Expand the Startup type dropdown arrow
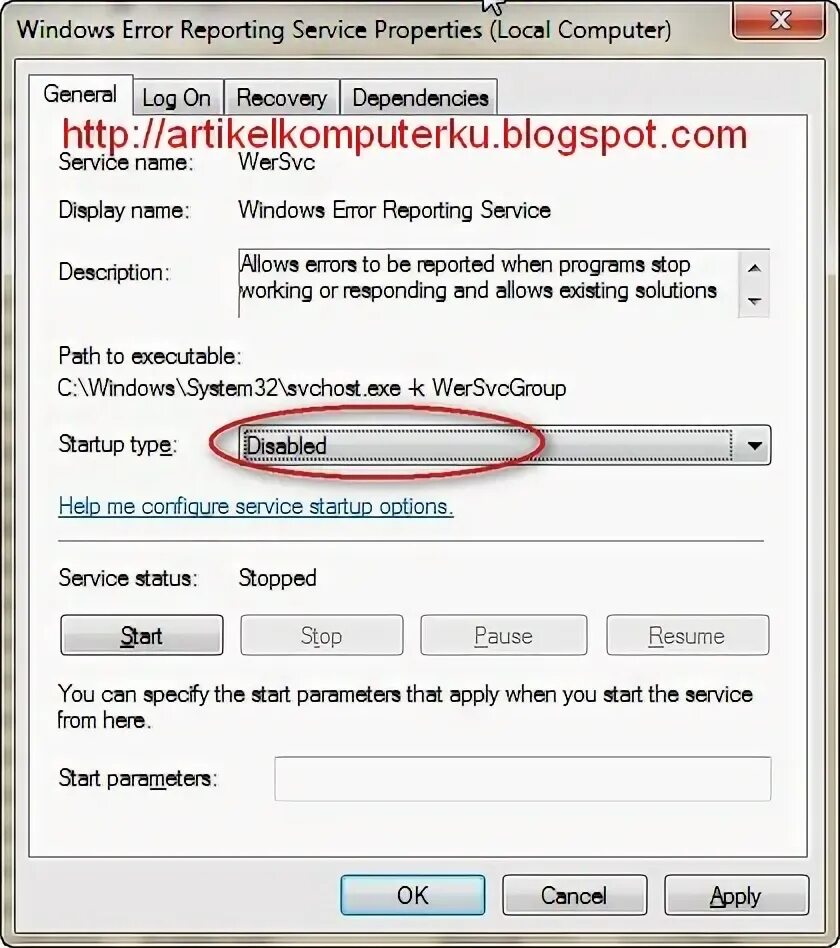Image resolution: width=840 pixels, height=948 pixels. 753,446
